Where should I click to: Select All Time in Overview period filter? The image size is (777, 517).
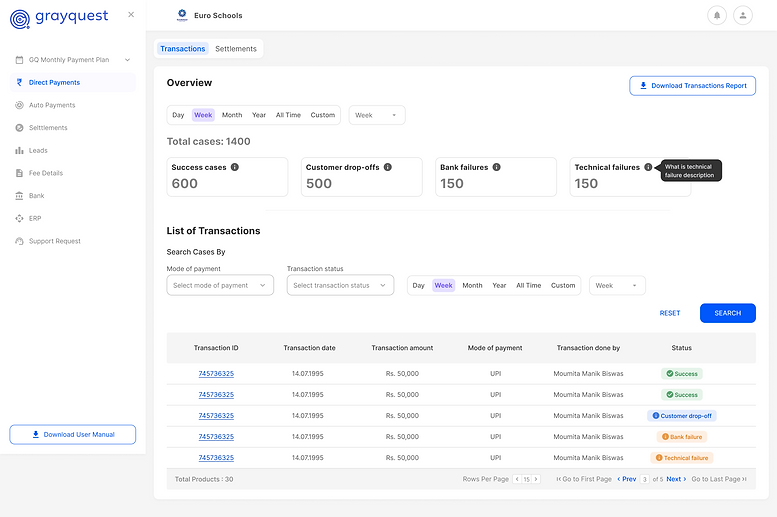pyautogui.click(x=288, y=115)
